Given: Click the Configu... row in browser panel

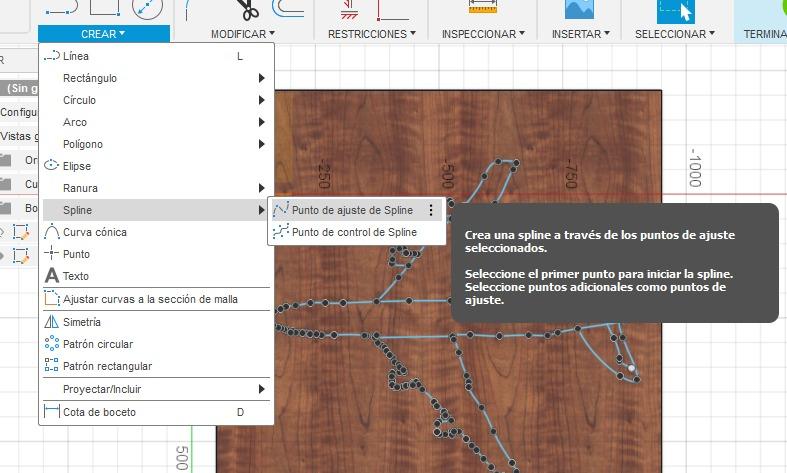Looking at the screenshot, I should pos(19,112).
